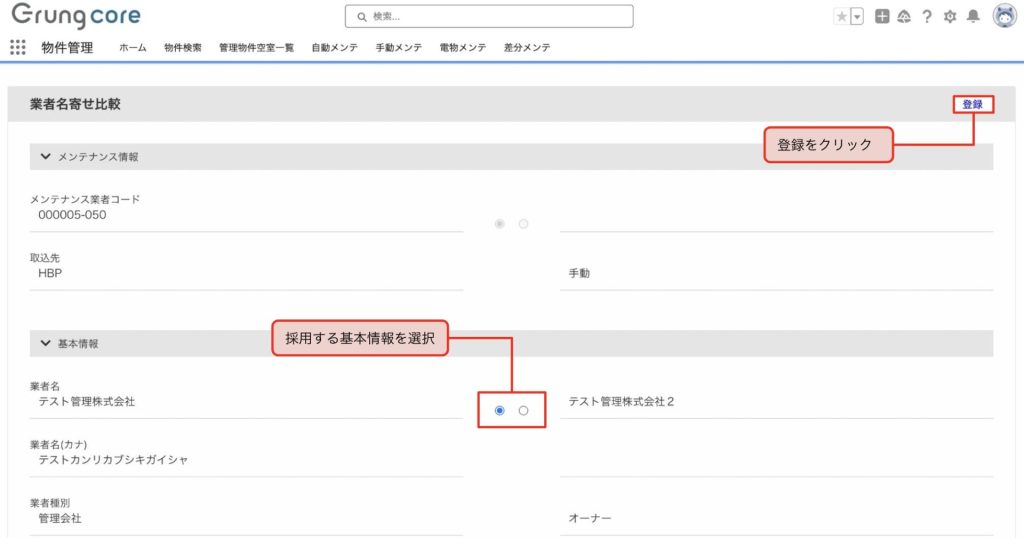Viewport: 1024px width, 538px height.
Task: Open the app launcher grid icon
Action: (17, 47)
